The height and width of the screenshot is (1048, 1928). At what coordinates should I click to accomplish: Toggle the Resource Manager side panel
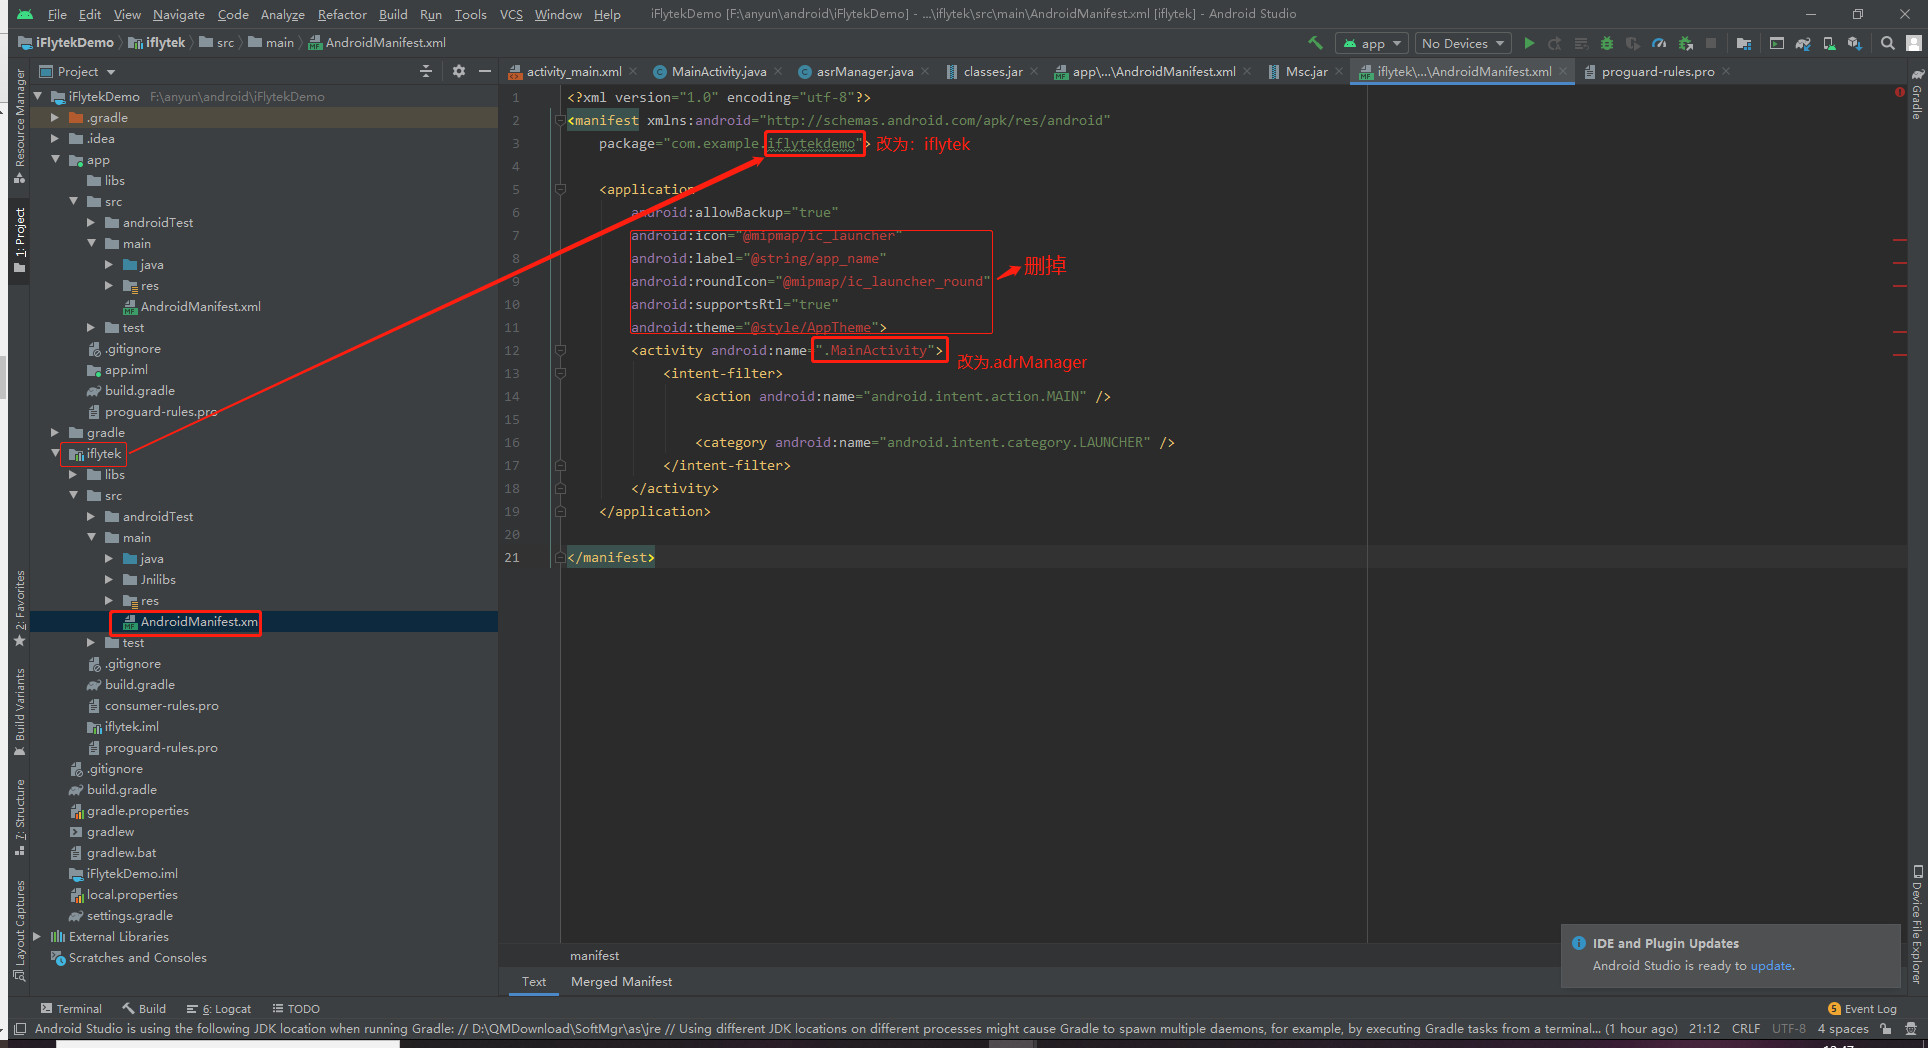(20, 126)
